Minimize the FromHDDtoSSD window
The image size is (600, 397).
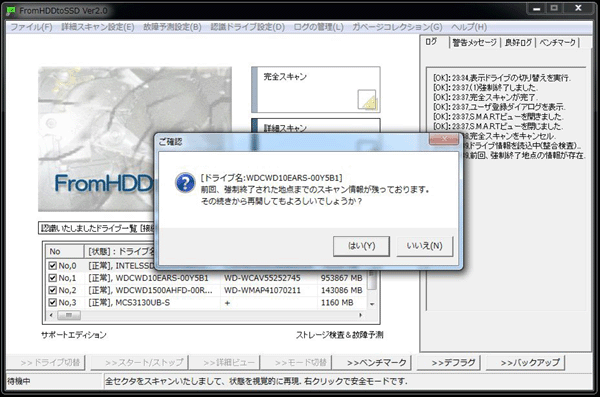coord(536,8)
